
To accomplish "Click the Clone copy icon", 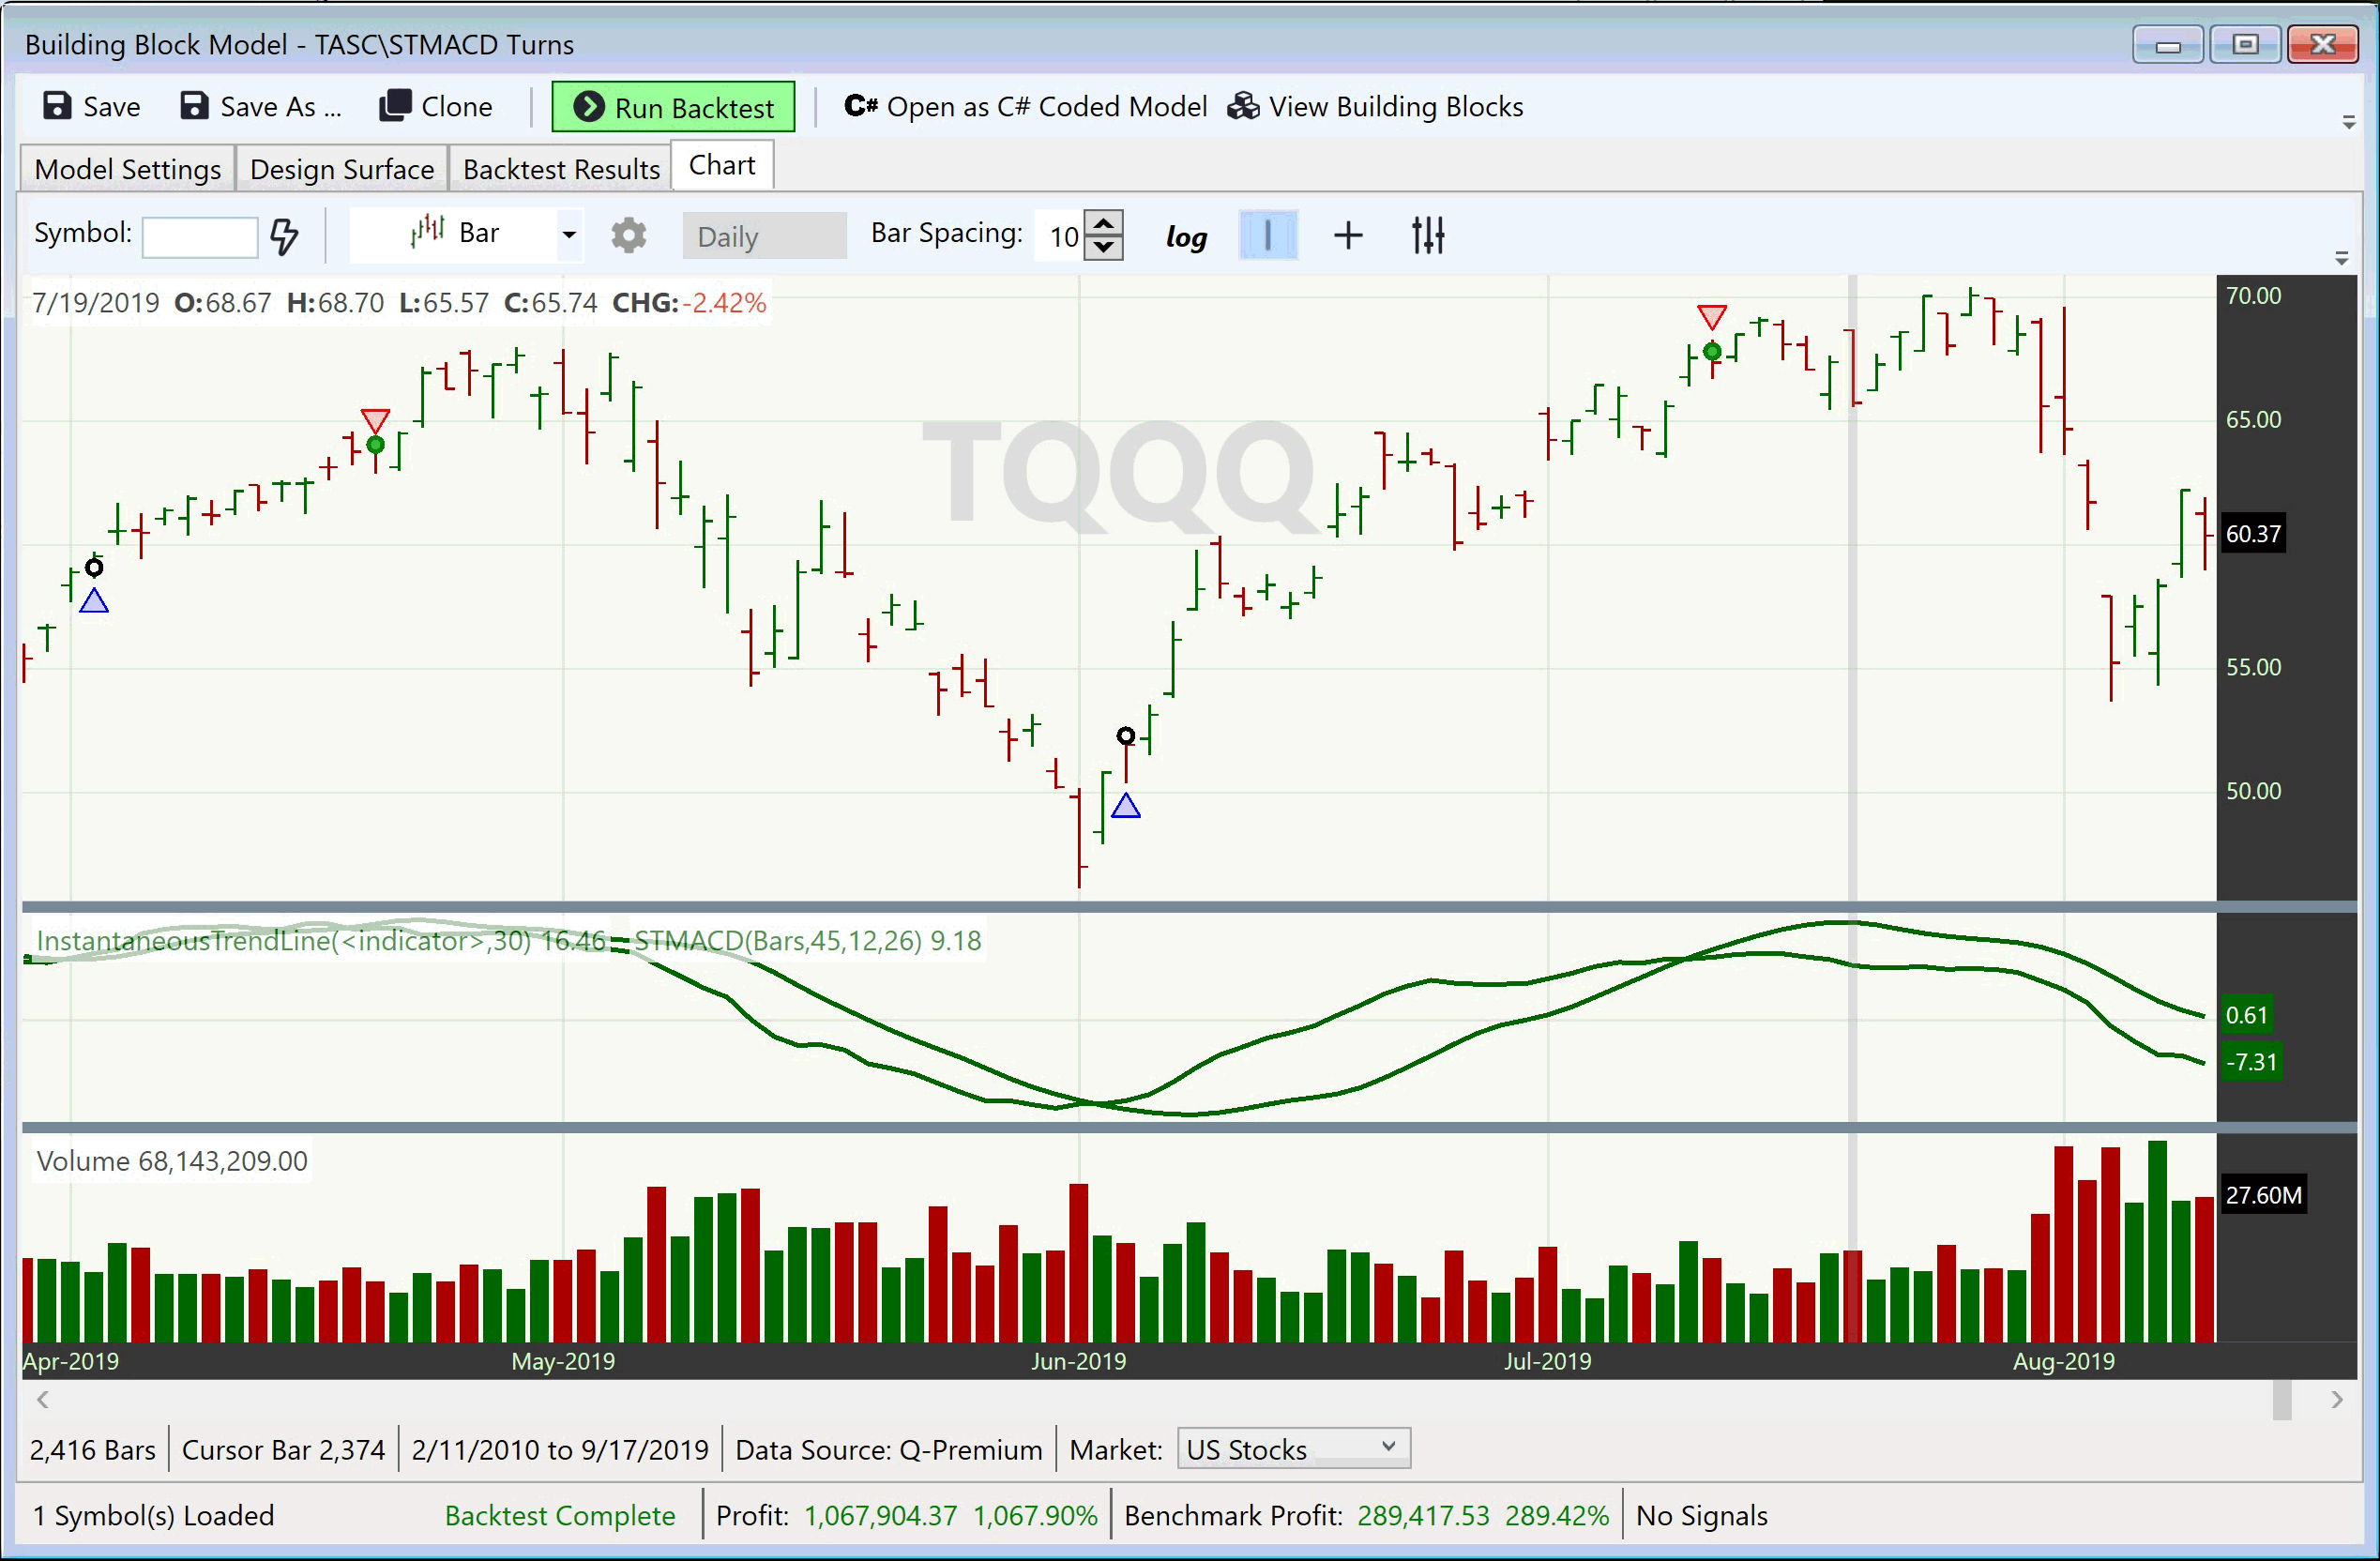I will pyautogui.click(x=395, y=106).
